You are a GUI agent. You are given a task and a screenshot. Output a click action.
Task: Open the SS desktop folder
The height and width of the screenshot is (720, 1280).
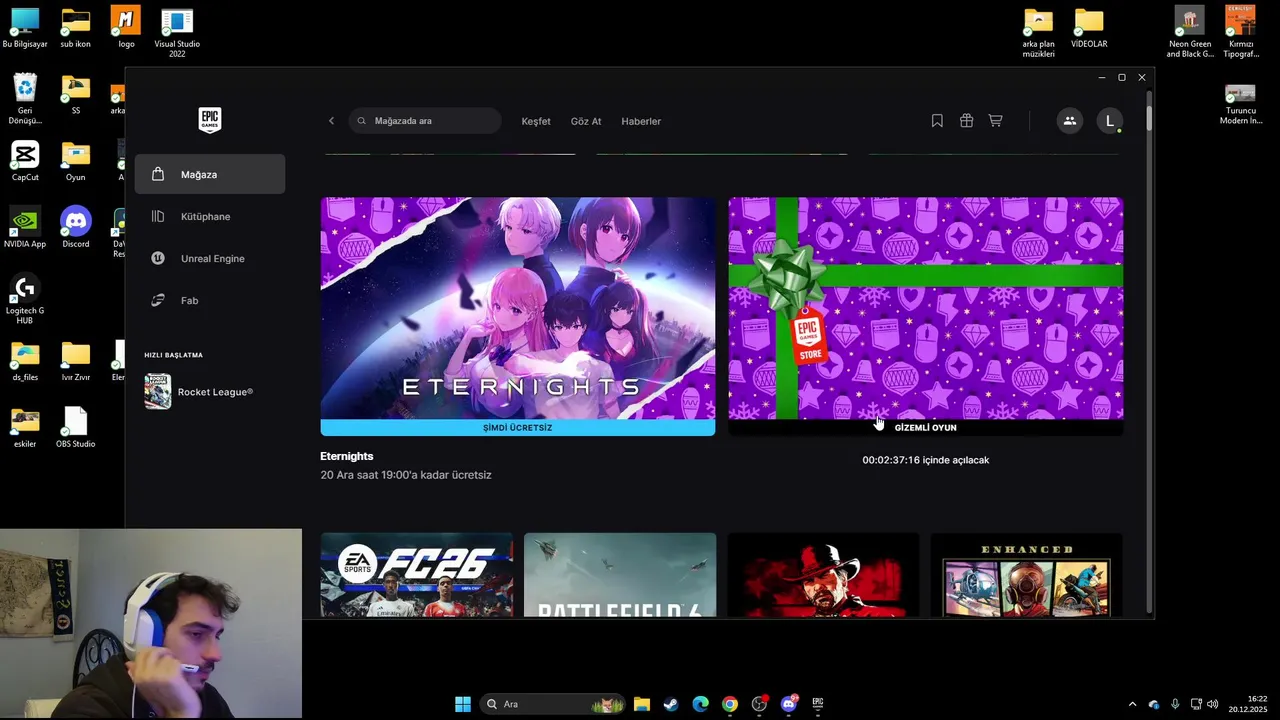point(75,95)
